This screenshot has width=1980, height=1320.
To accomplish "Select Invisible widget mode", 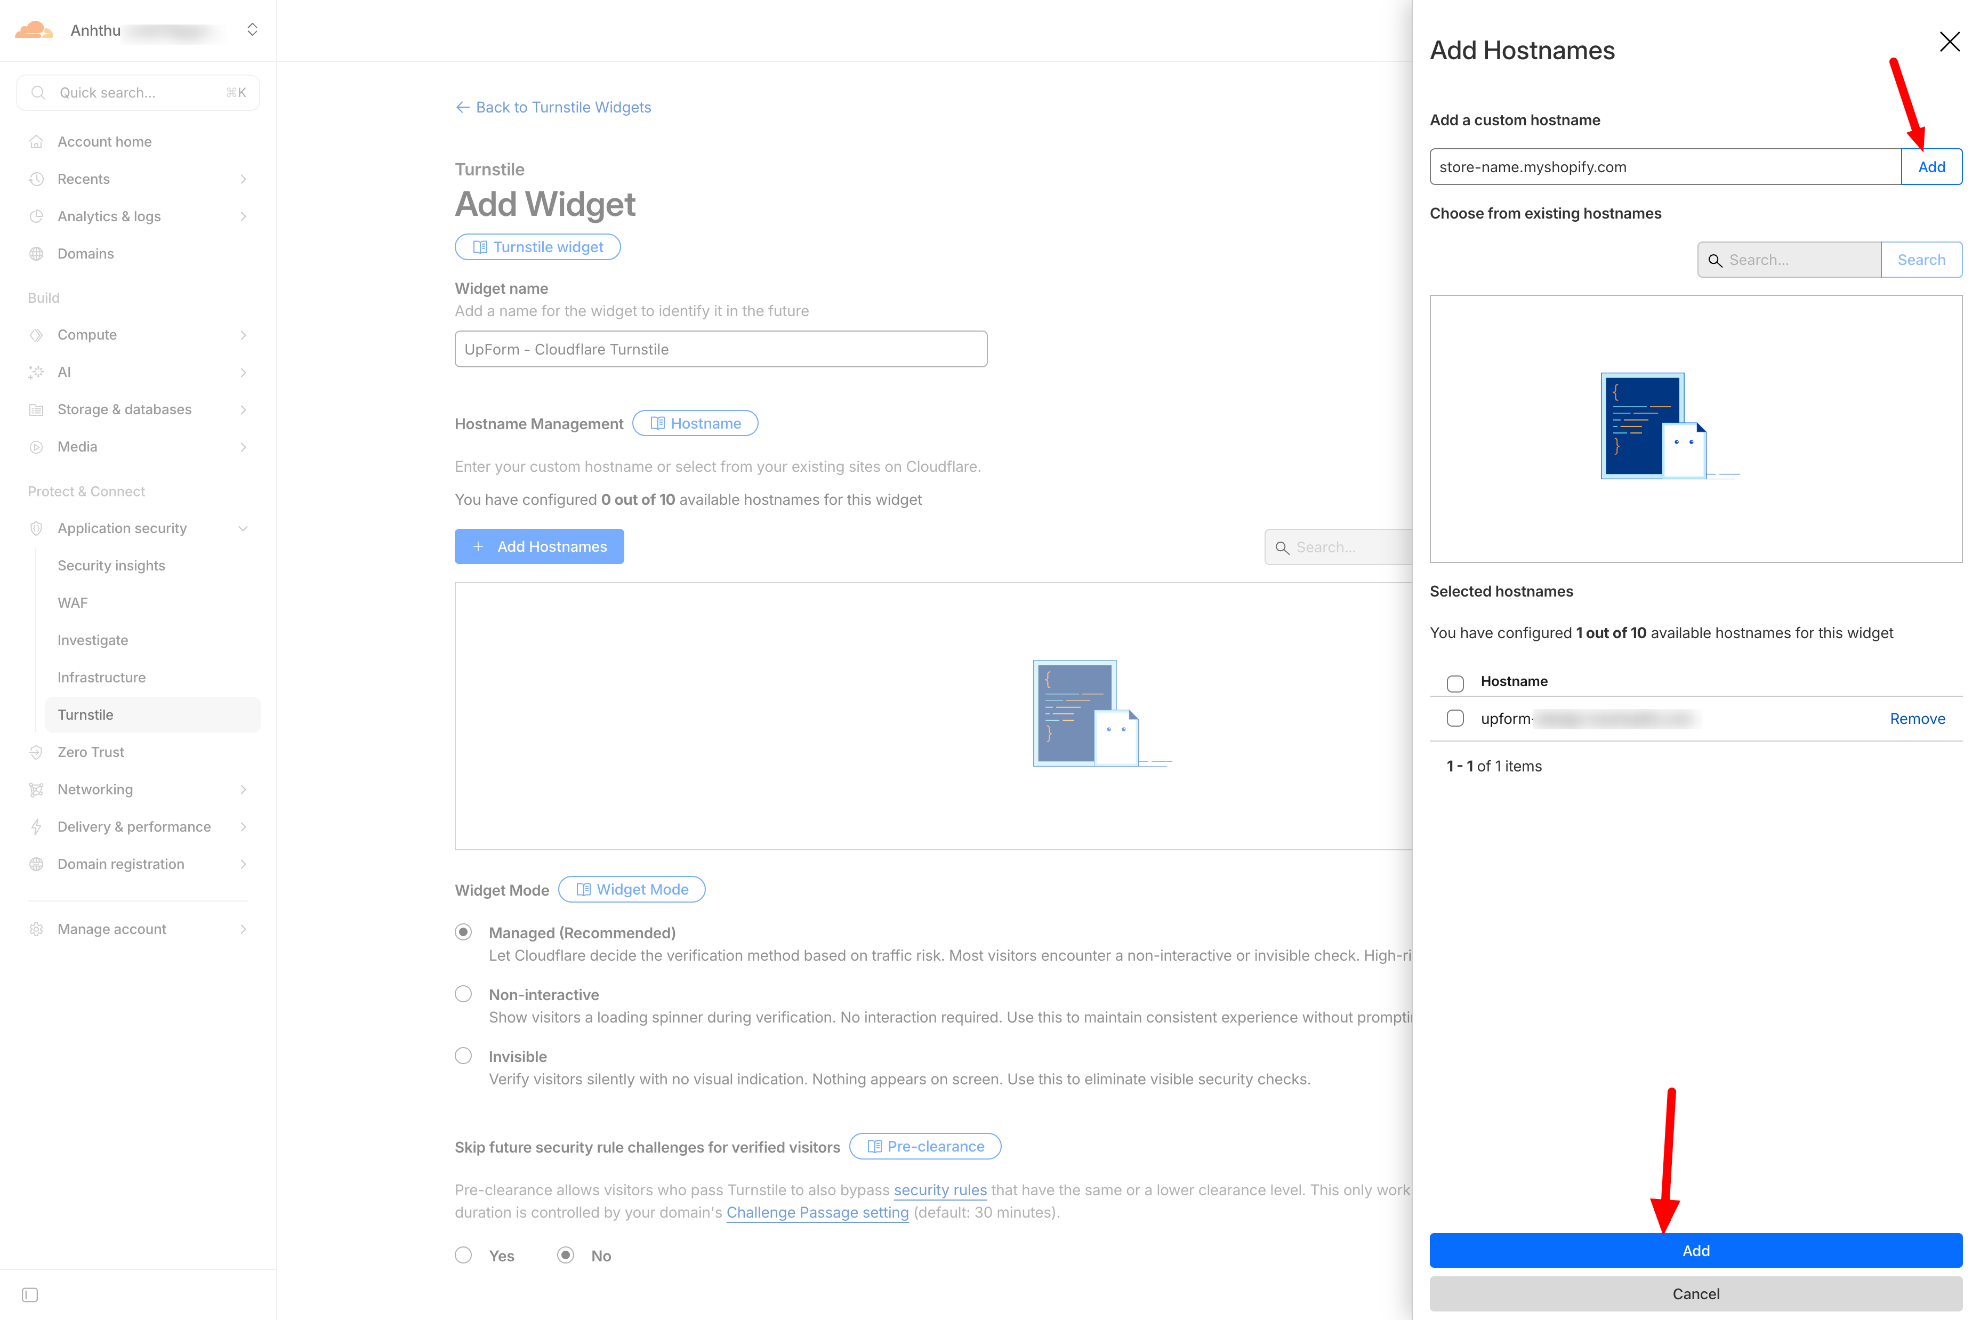I will click(464, 1056).
